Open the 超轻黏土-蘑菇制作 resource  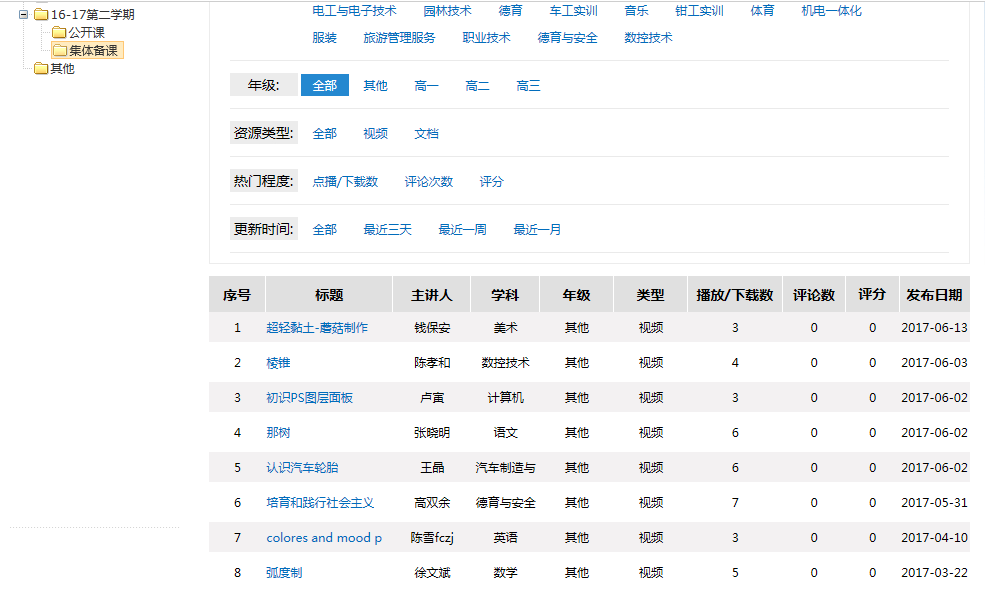(317, 328)
